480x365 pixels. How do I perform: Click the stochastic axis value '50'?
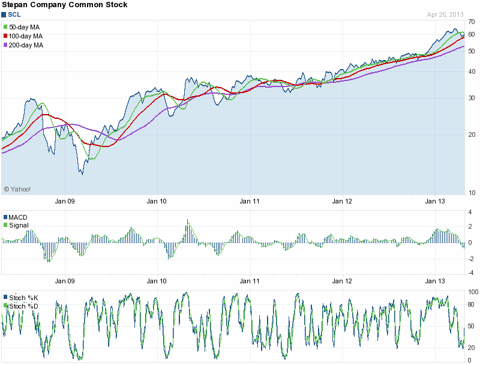(x=471, y=326)
